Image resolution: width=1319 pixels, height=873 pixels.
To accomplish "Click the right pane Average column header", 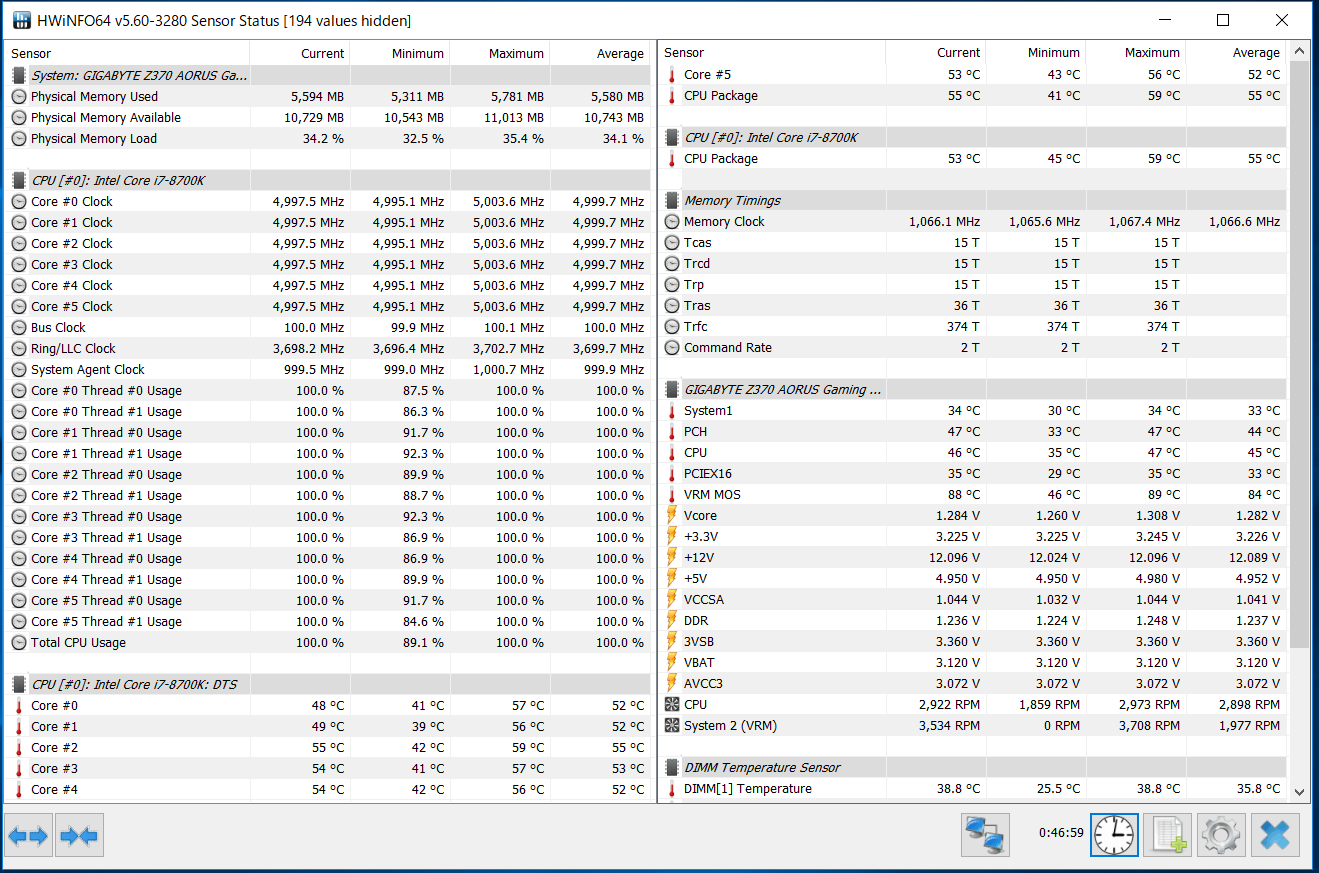I will 1236,52.
